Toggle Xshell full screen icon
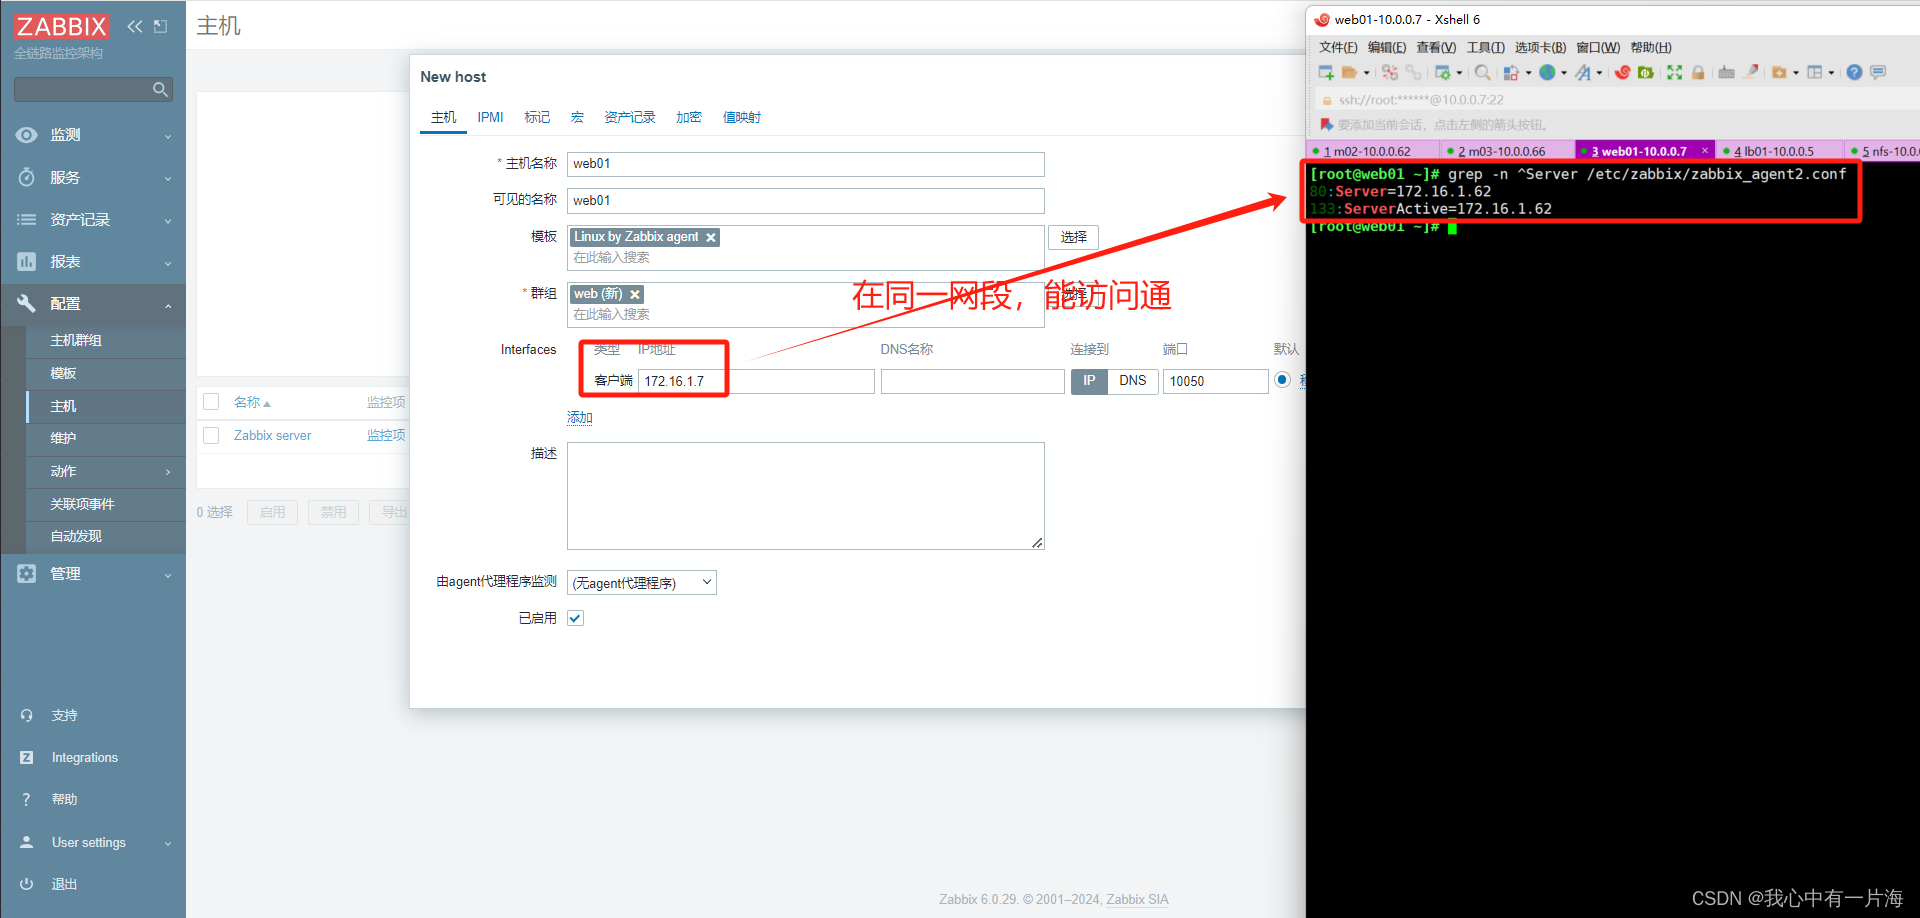 [1674, 72]
